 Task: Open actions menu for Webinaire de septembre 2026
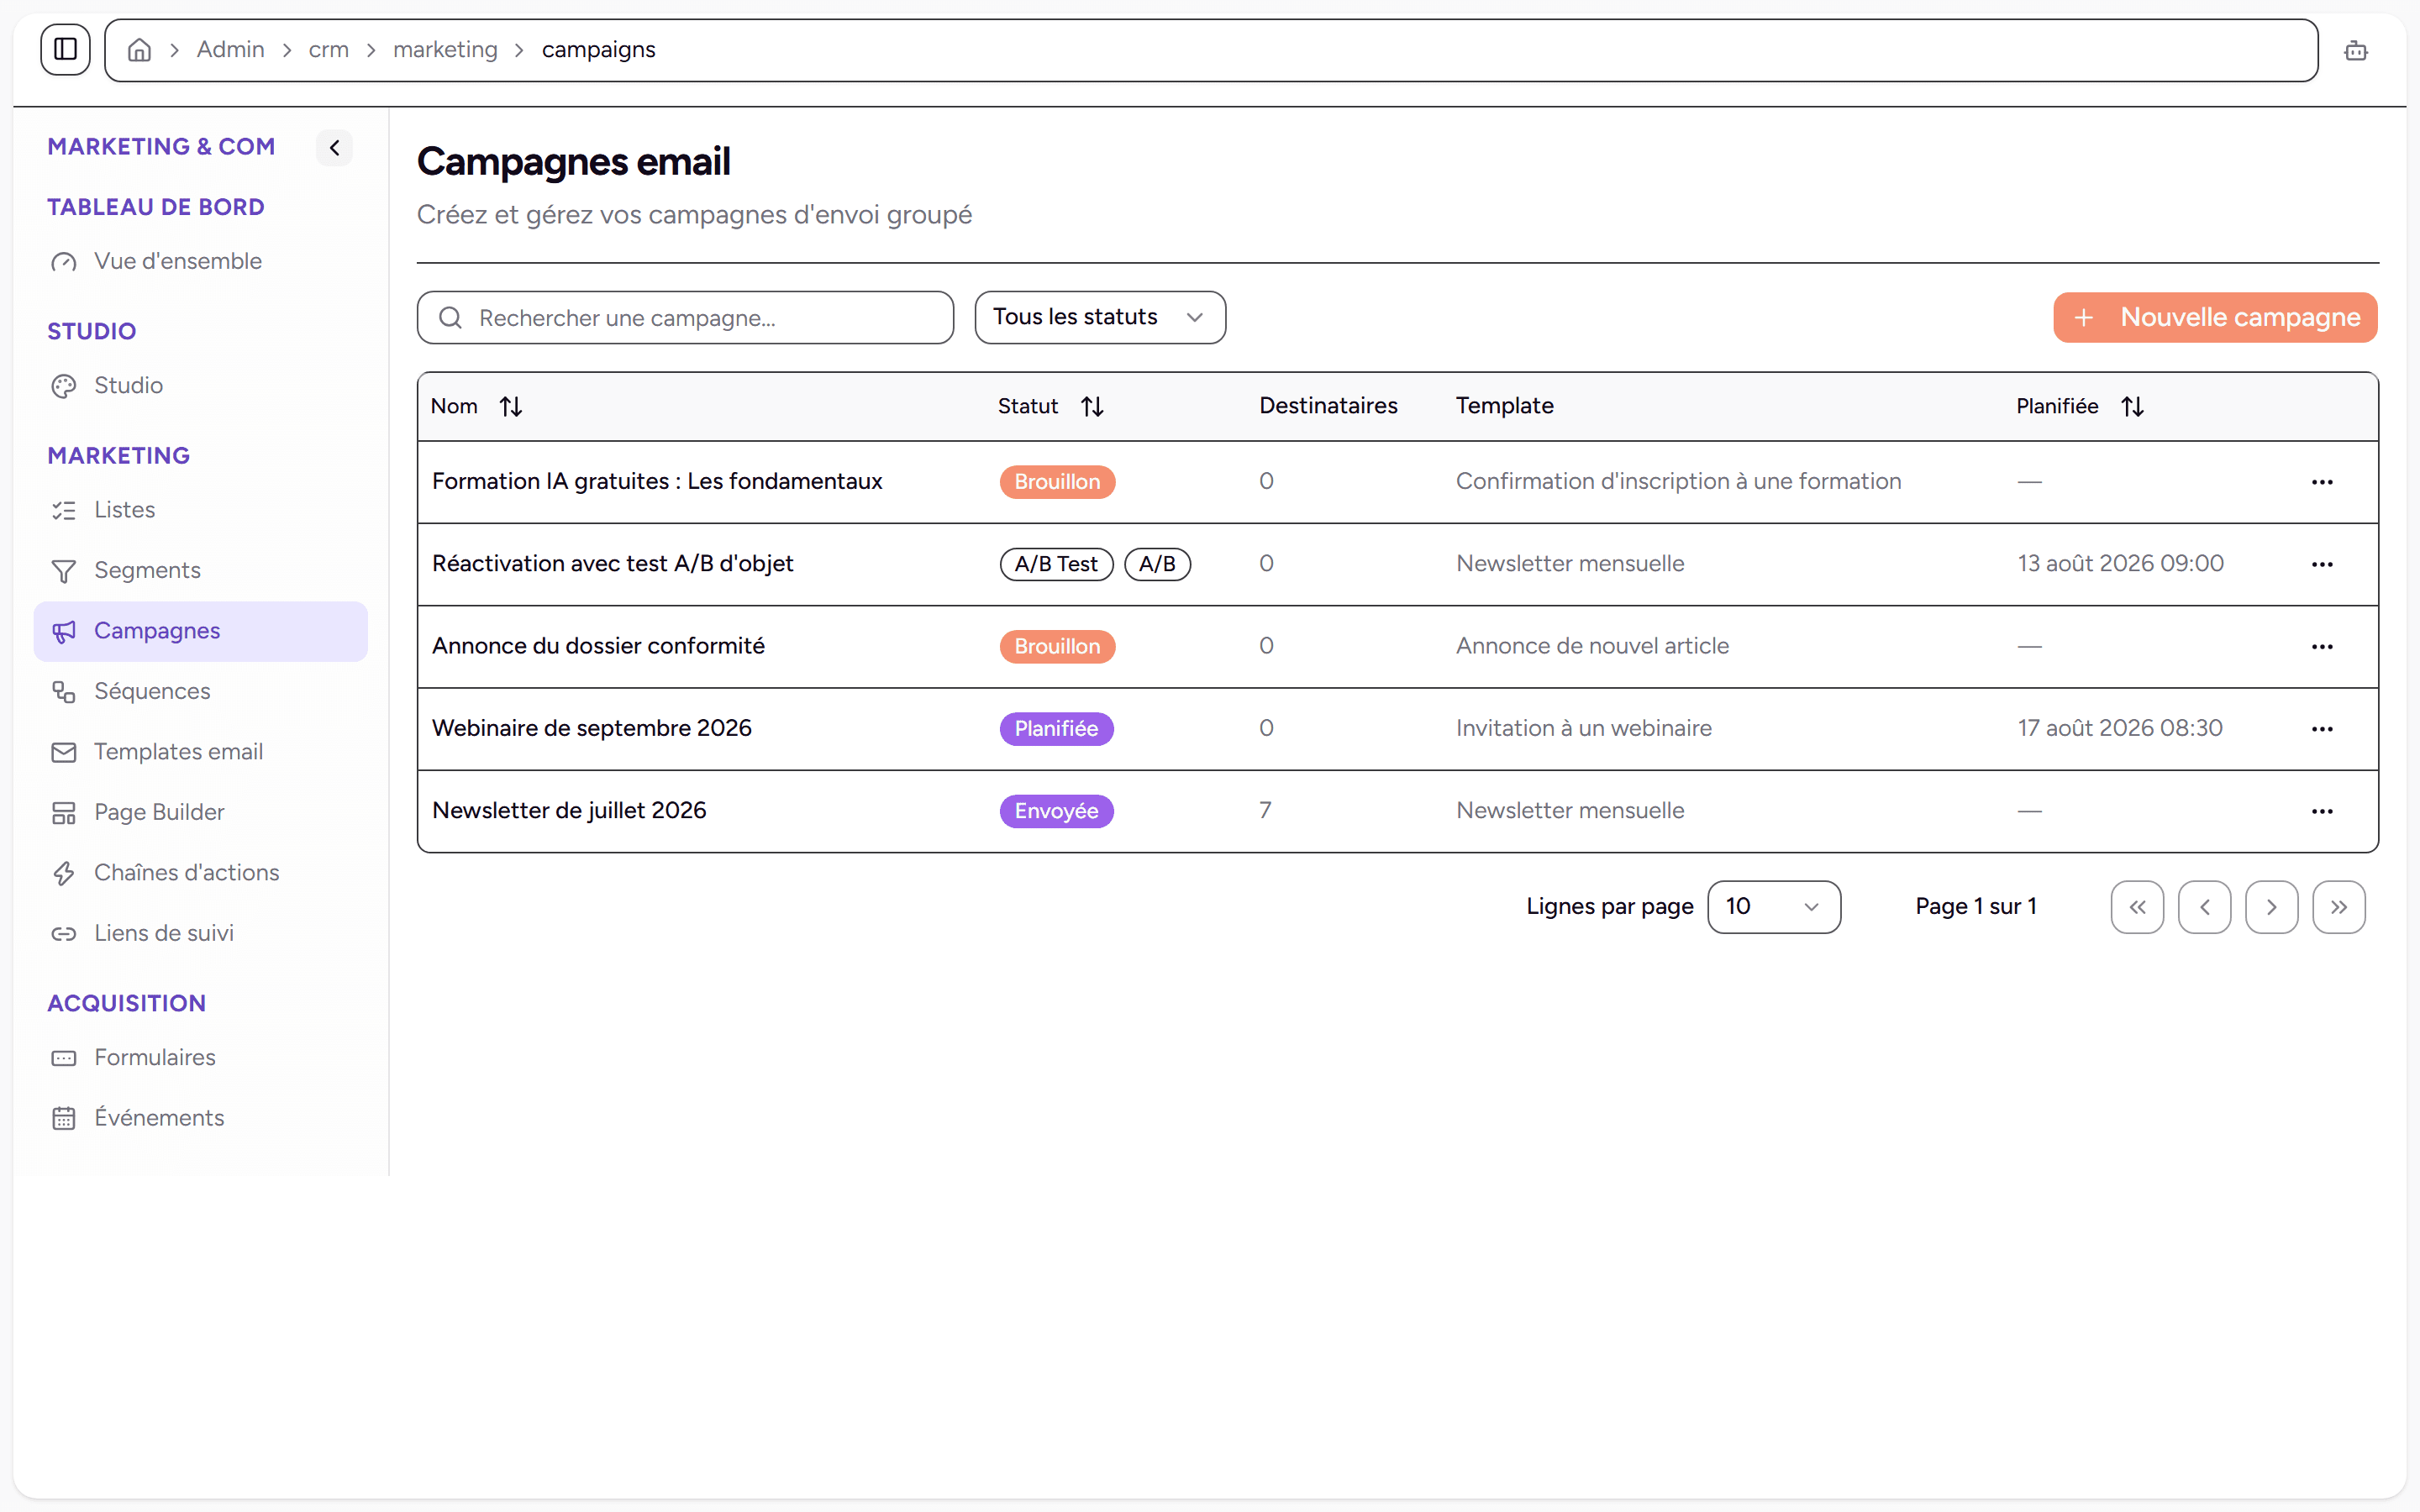(2322, 729)
